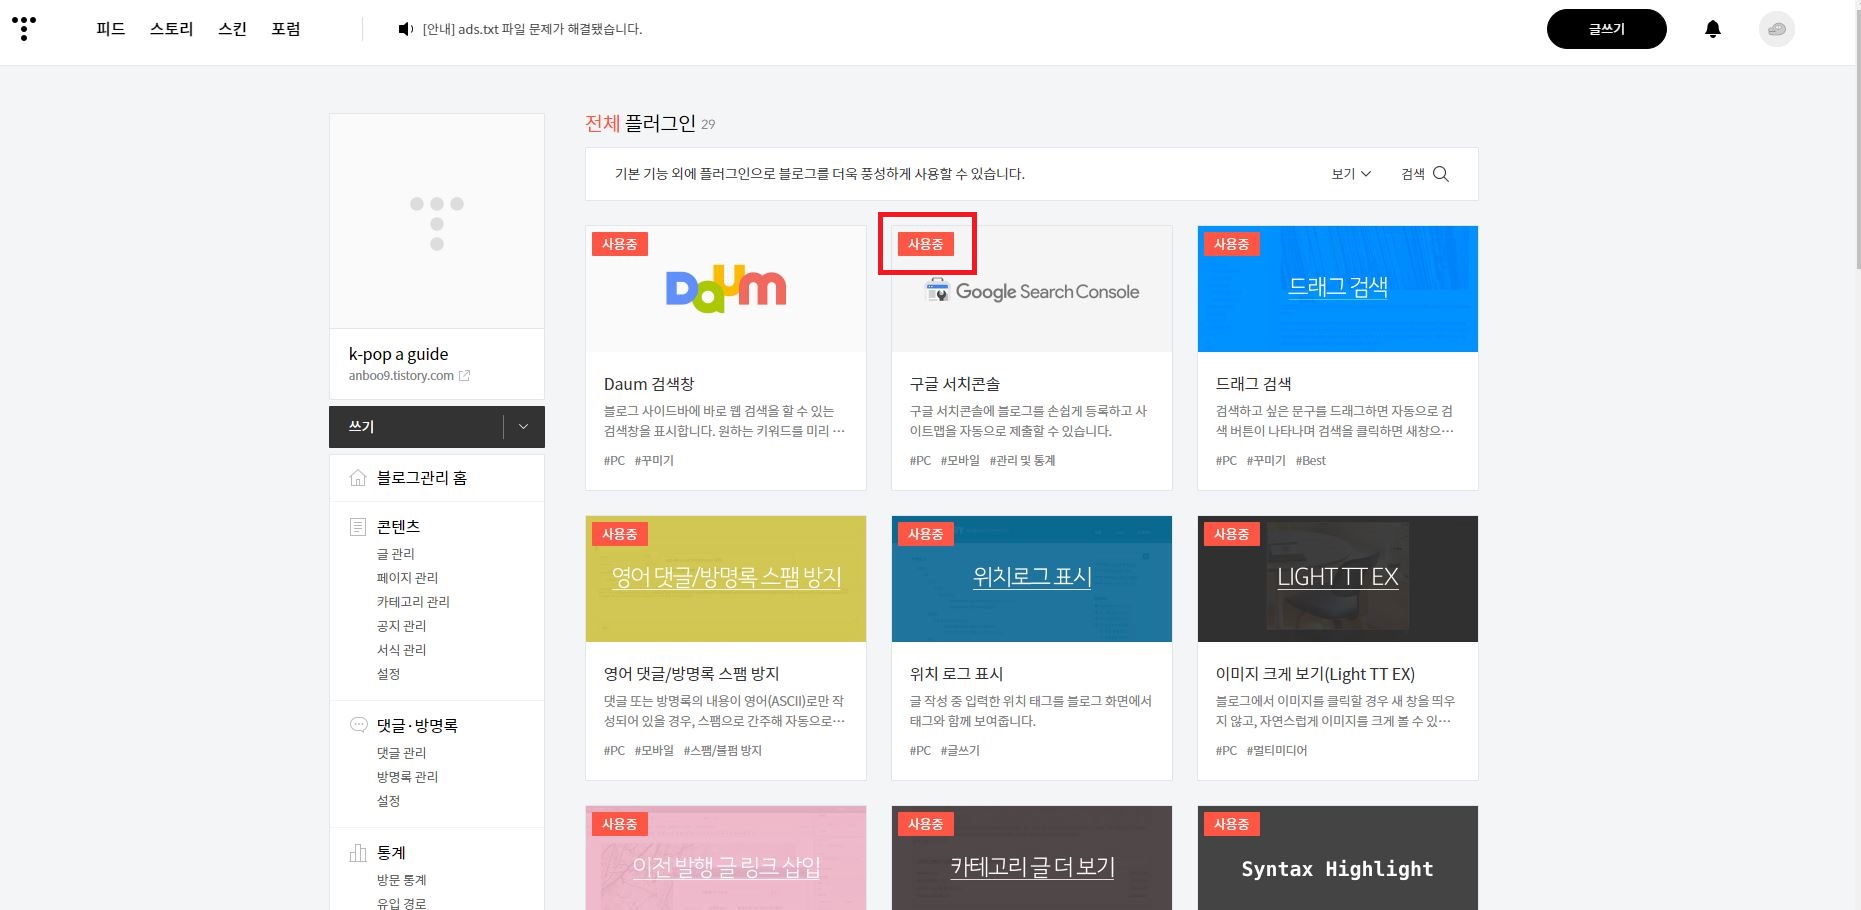Click the Tistory logo icon
1861x910 pixels.
[x=24, y=28]
